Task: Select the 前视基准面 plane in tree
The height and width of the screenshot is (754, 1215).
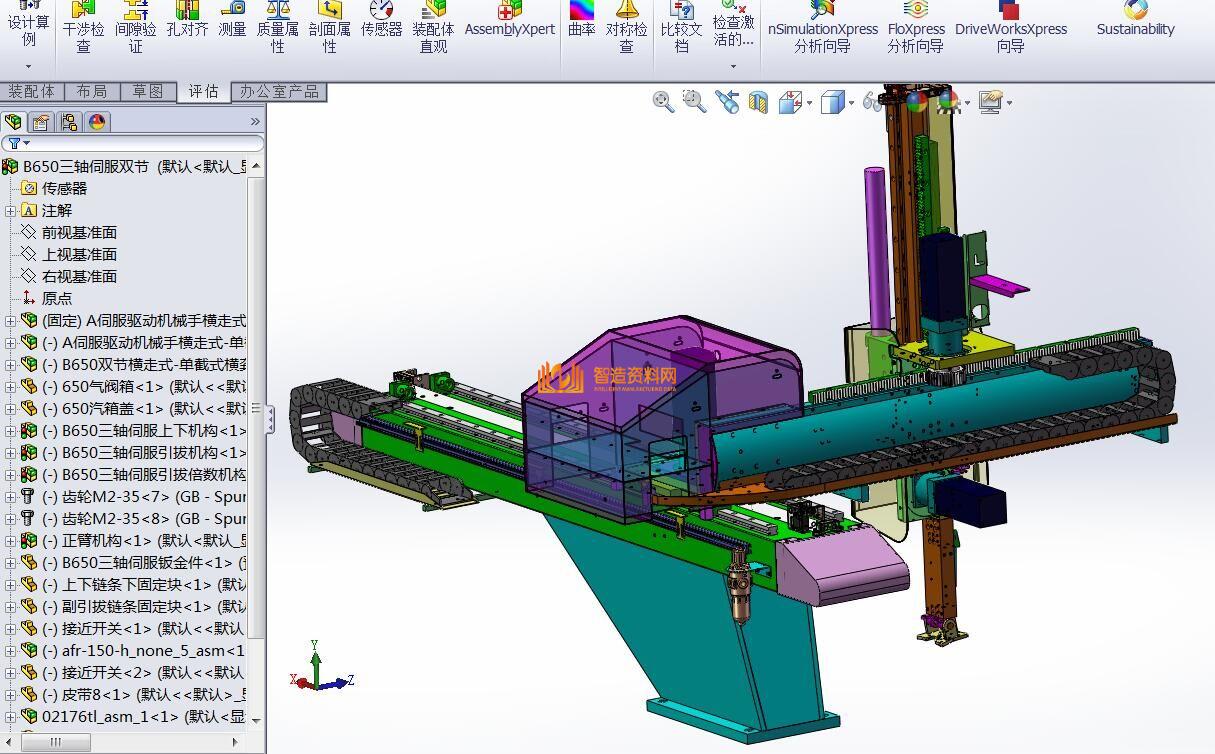Action: tap(79, 232)
